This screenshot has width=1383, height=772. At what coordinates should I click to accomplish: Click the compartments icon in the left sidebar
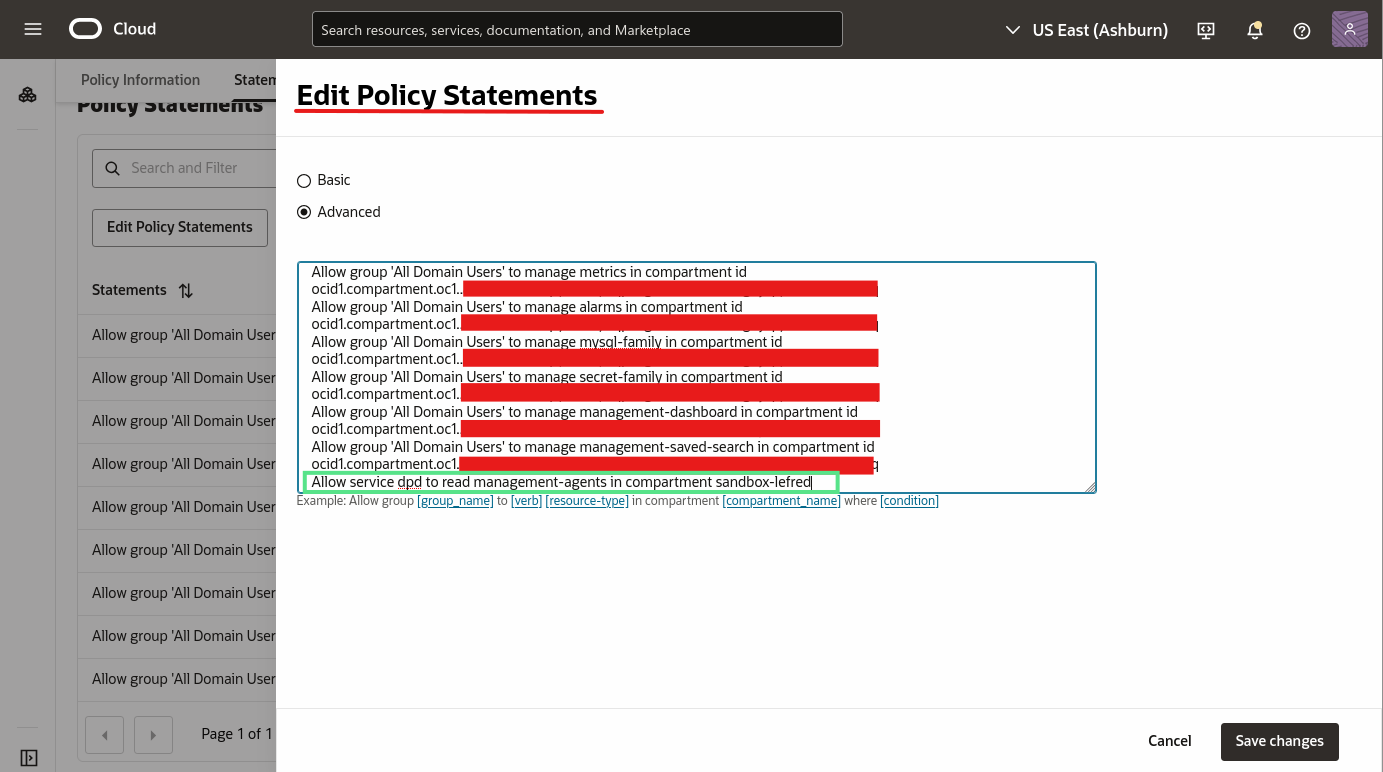point(28,95)
